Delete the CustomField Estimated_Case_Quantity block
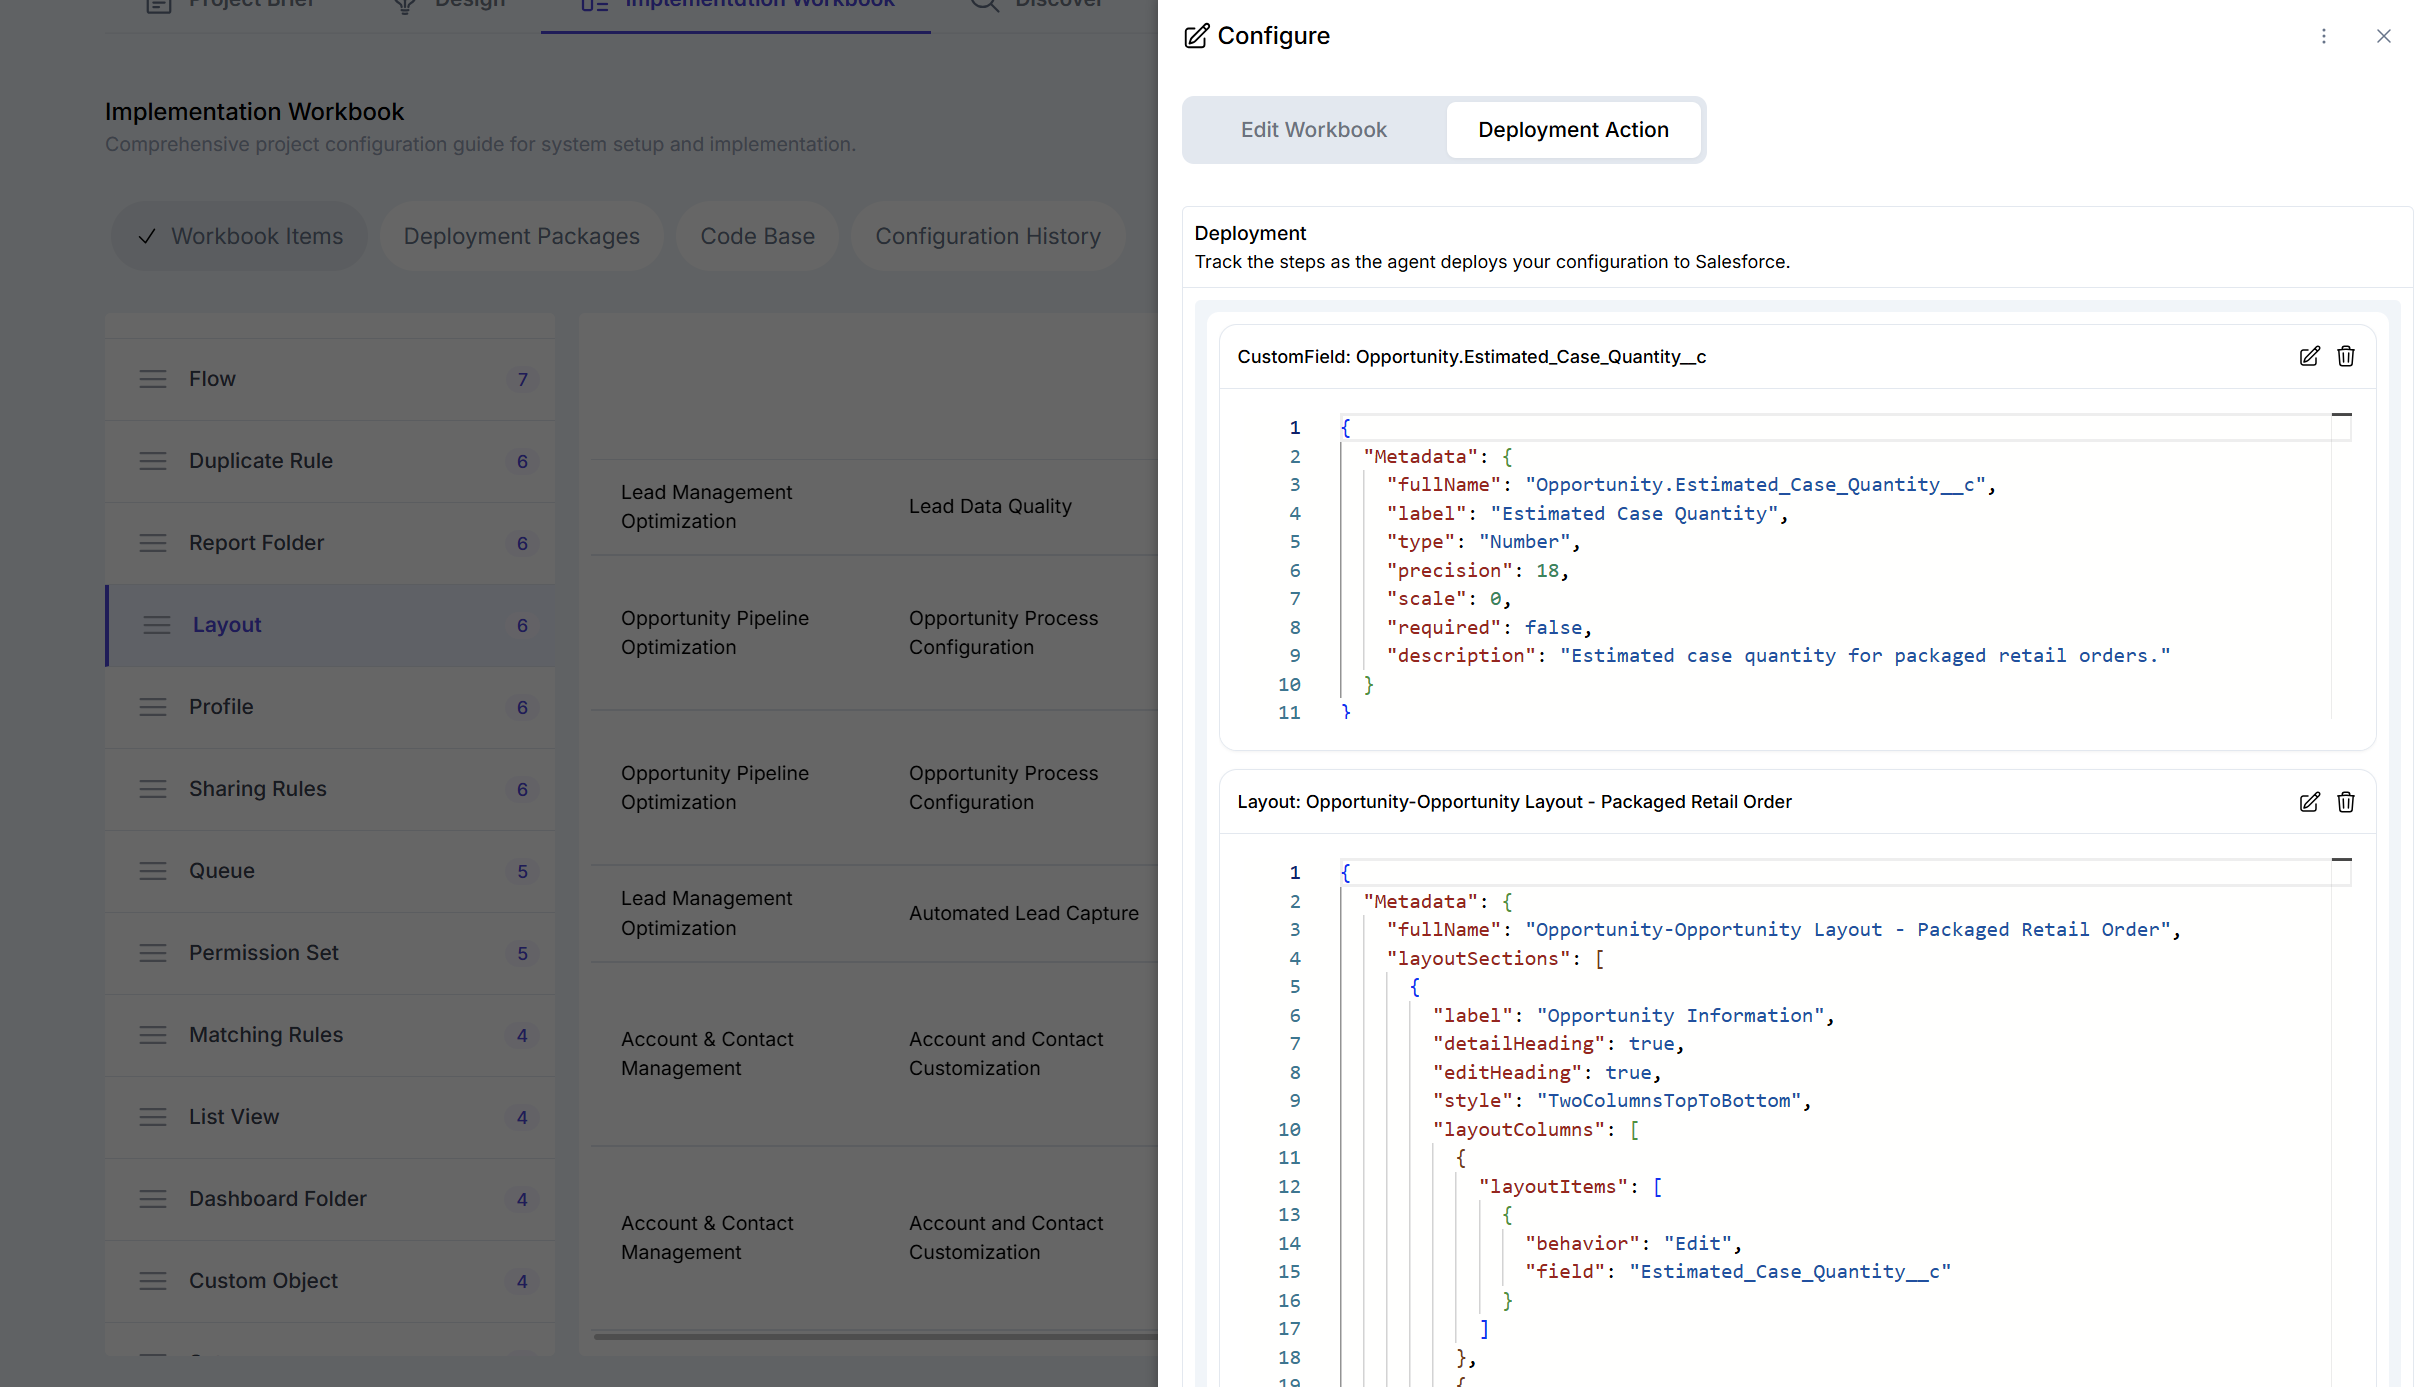Screen dimensions: 2434x1387 (x=2346, y=357)
